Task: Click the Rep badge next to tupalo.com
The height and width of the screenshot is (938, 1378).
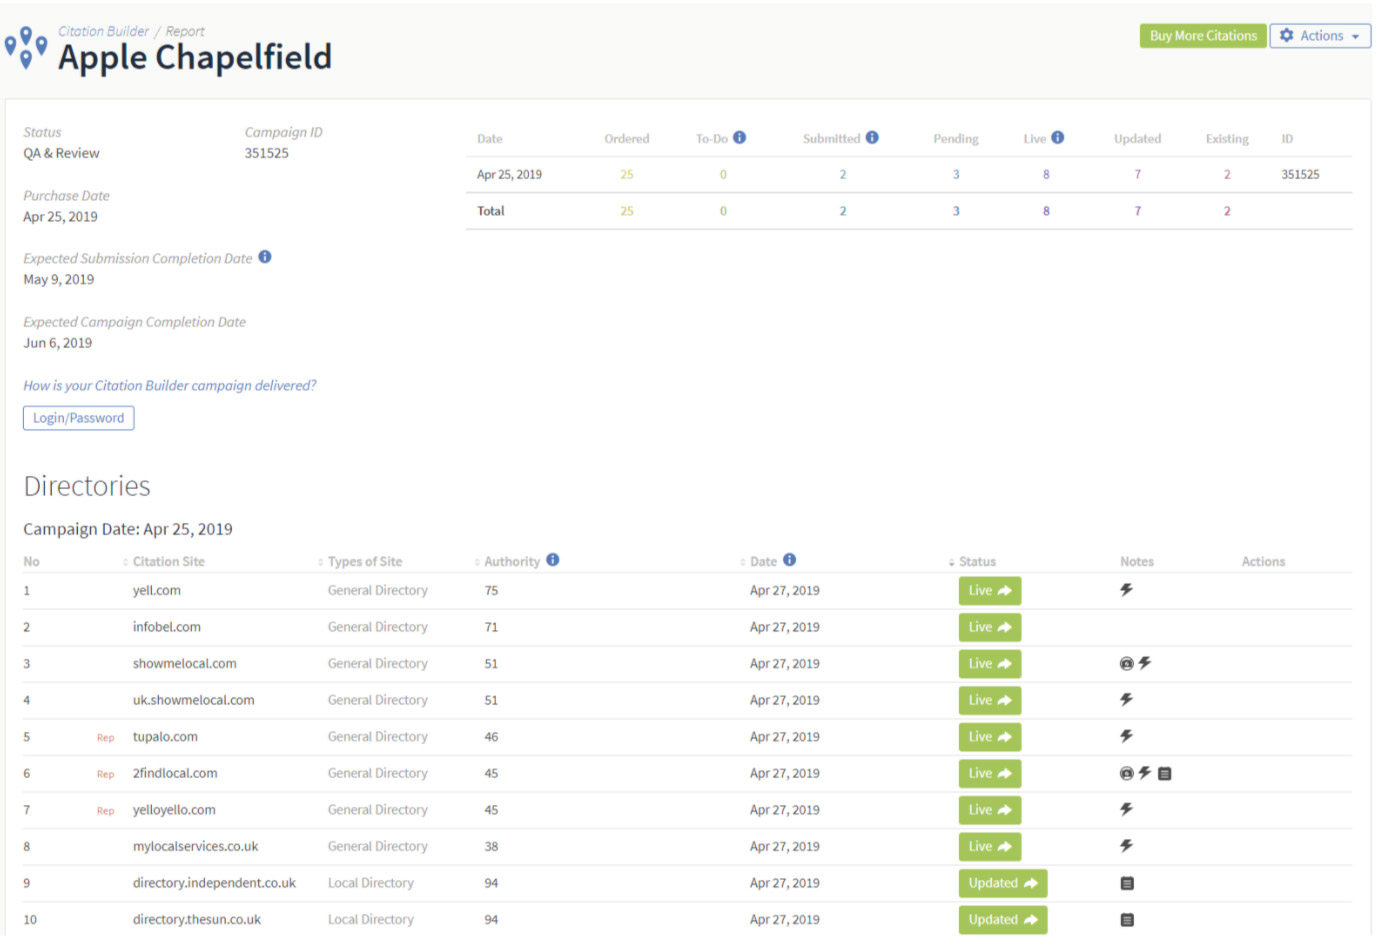Action: (105, 737)
